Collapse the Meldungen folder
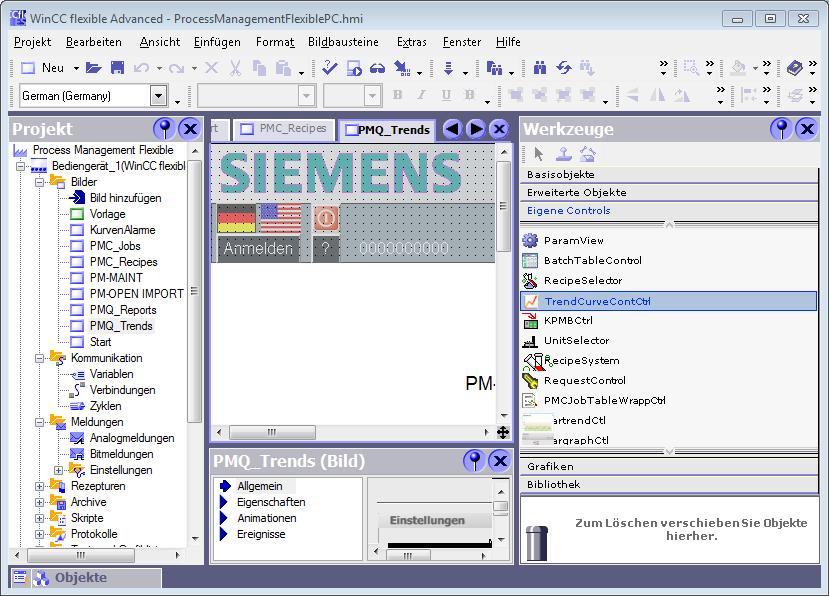Viewport: 829px width, 596px height. tap(39, 422)
